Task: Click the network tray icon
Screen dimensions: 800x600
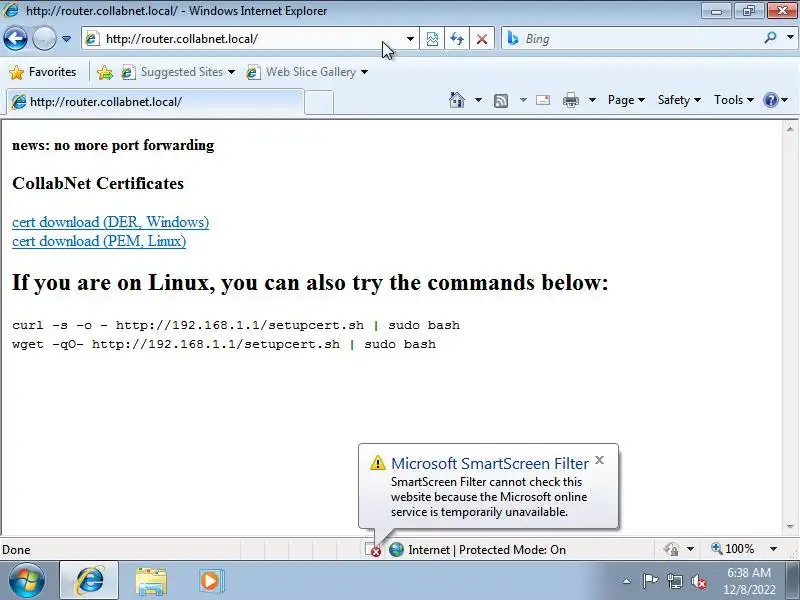Action: click(x=674, y=581)
